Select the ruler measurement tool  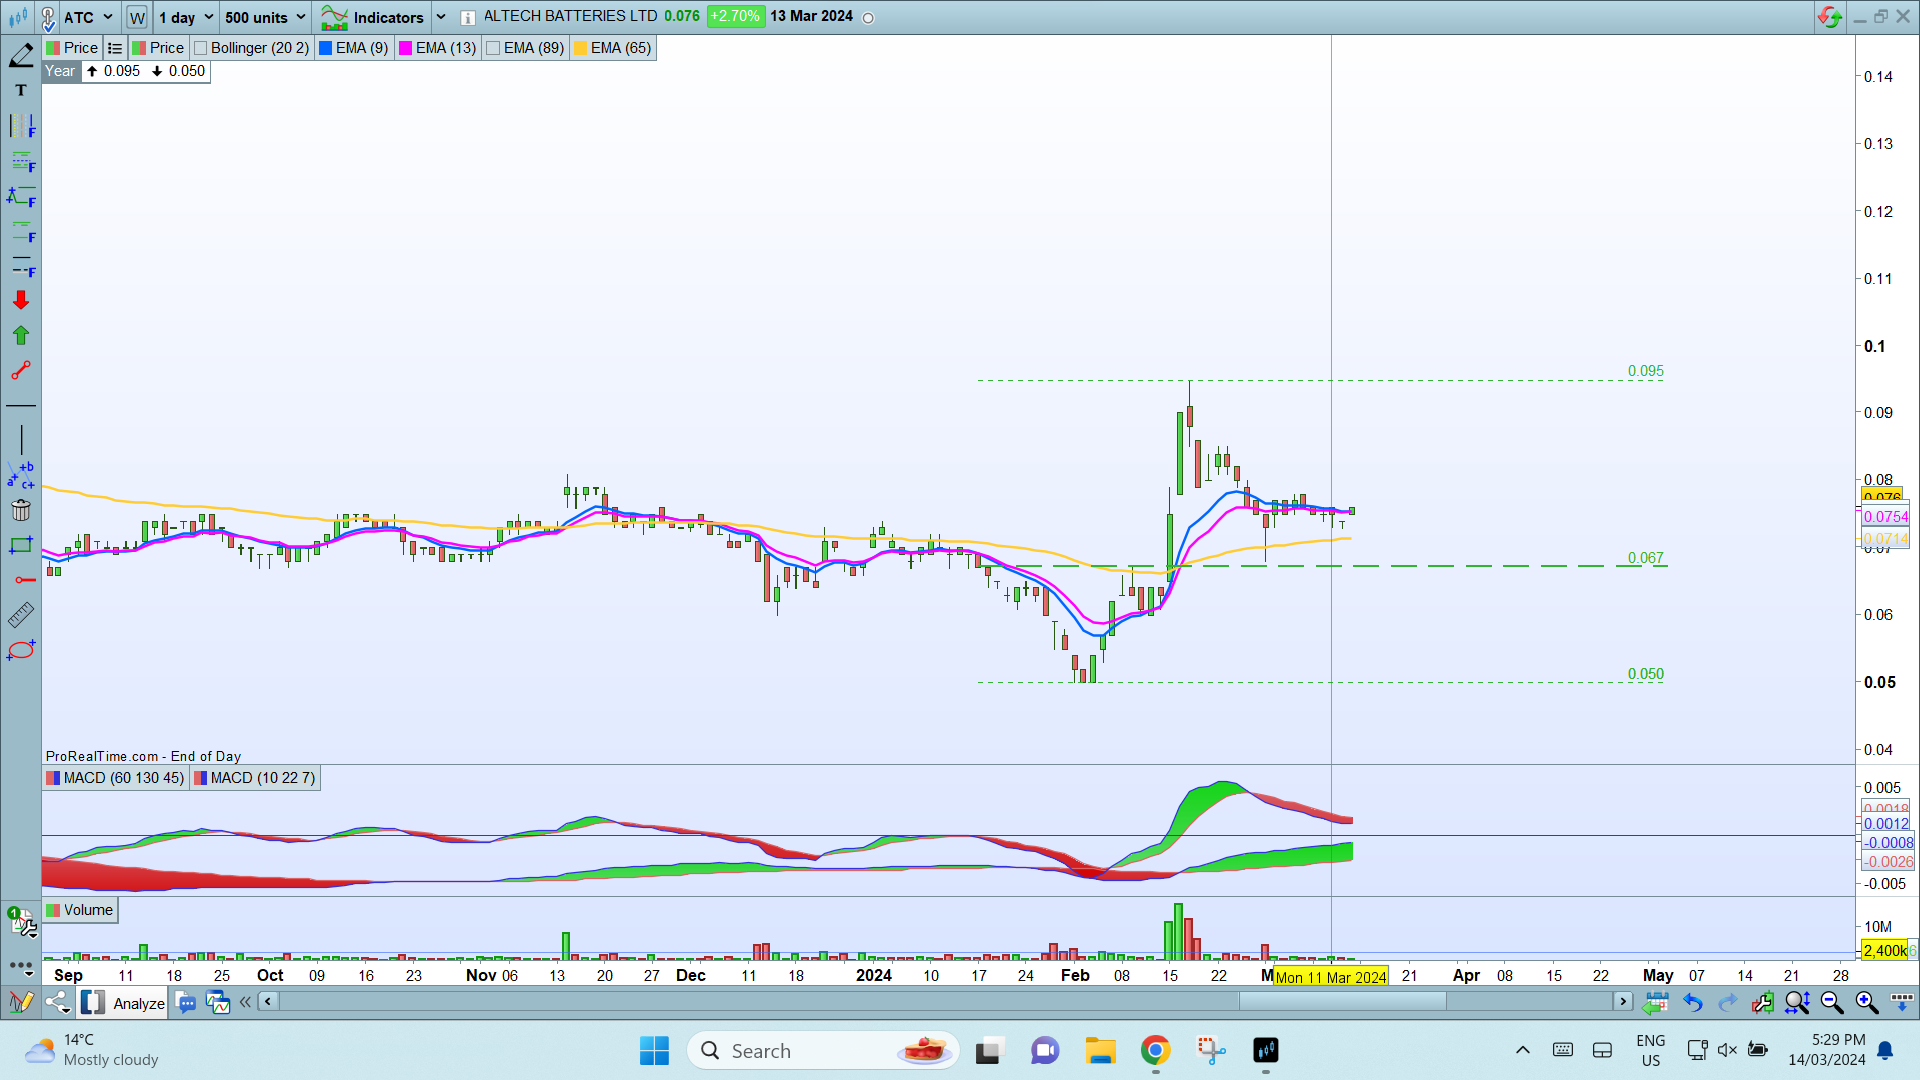tap(21, 615)
